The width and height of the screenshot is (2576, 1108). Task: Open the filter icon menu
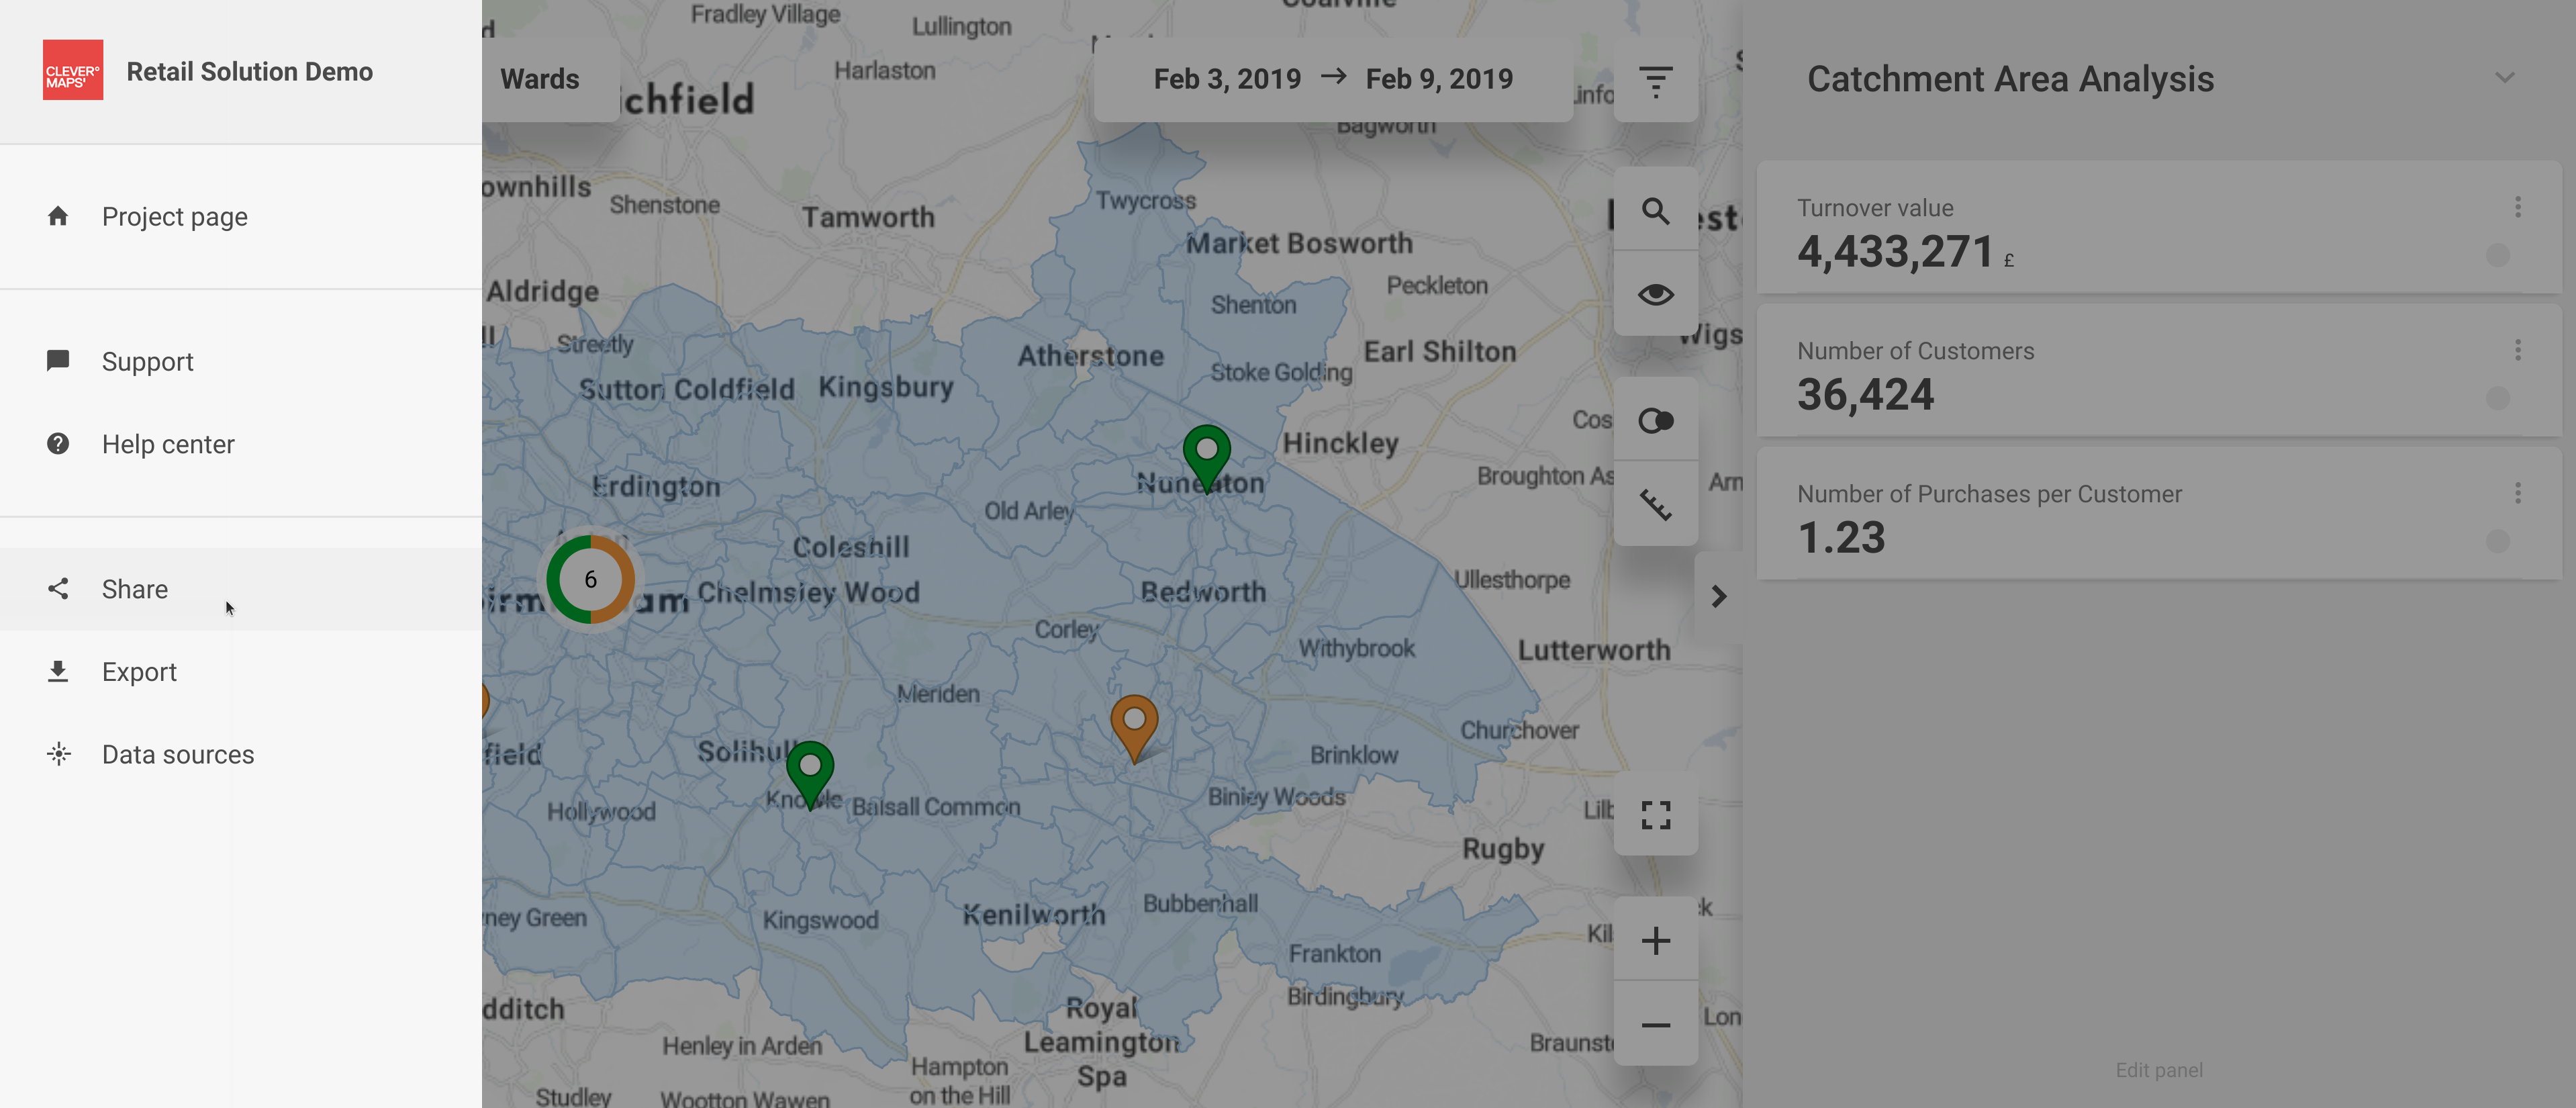1655,80
